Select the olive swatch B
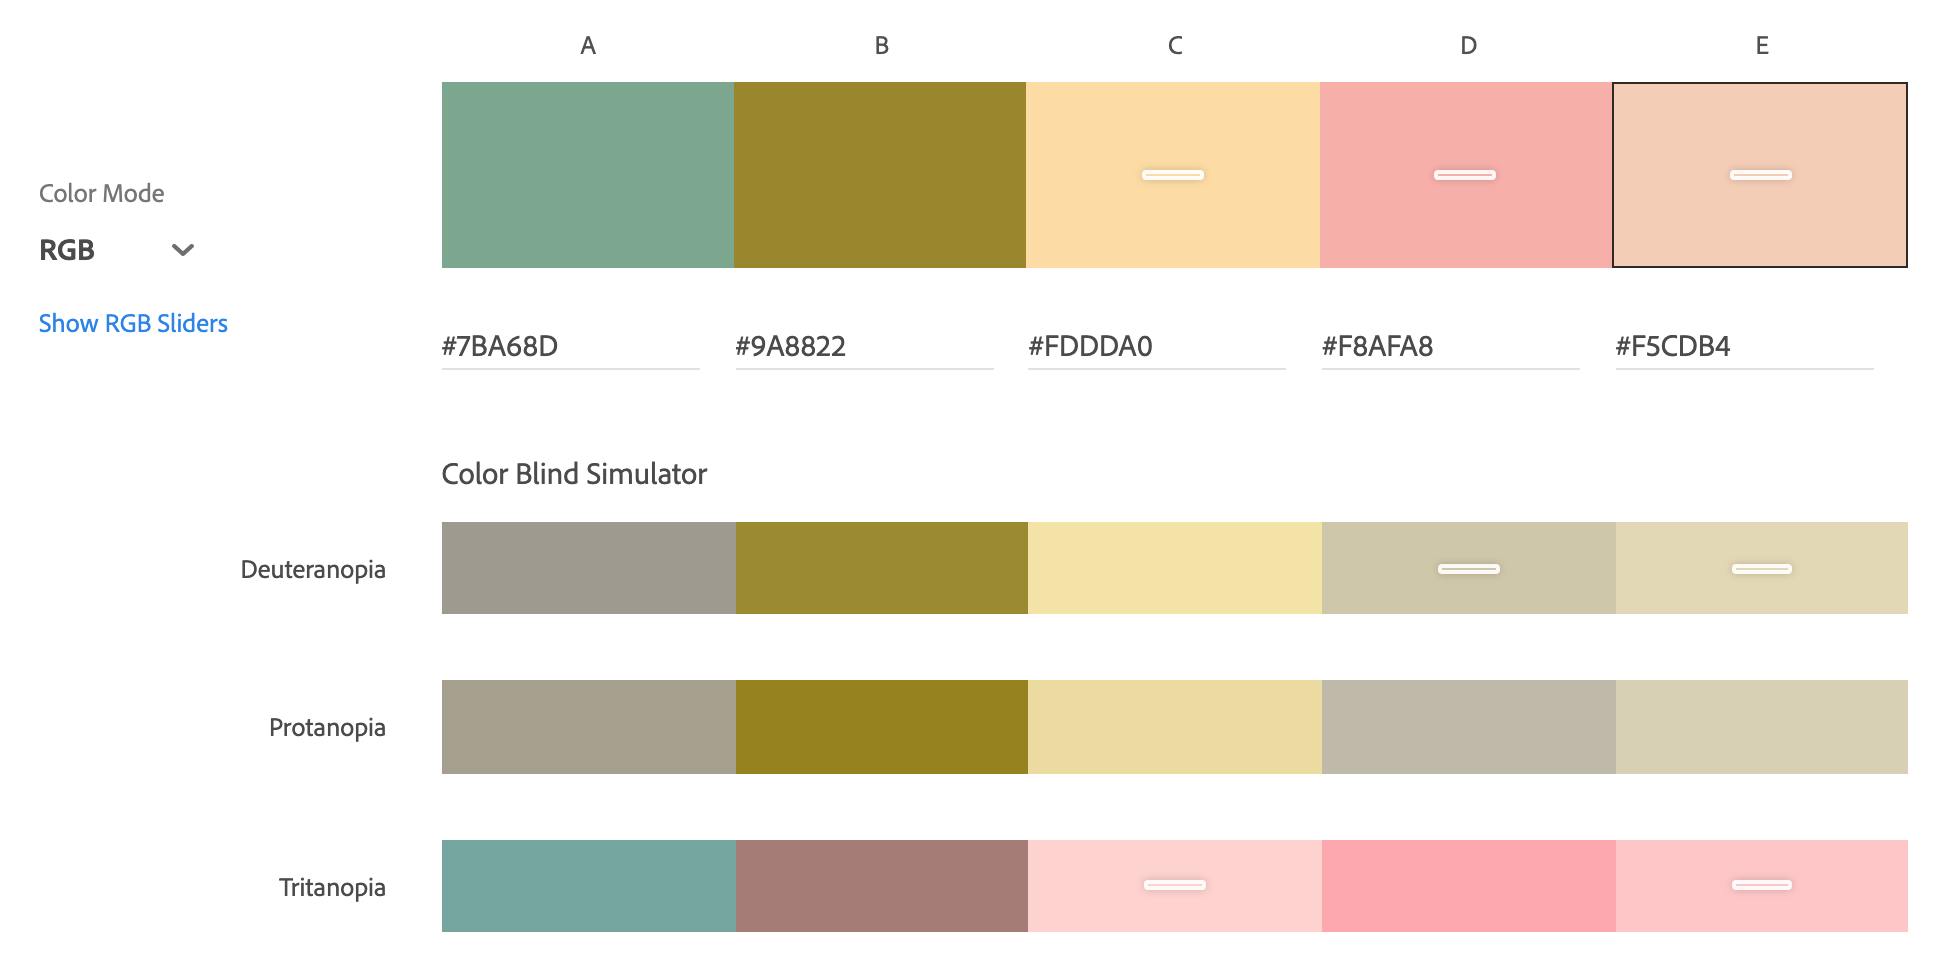1950x978 pixels. pyautogui.click(x=880, y=175)
